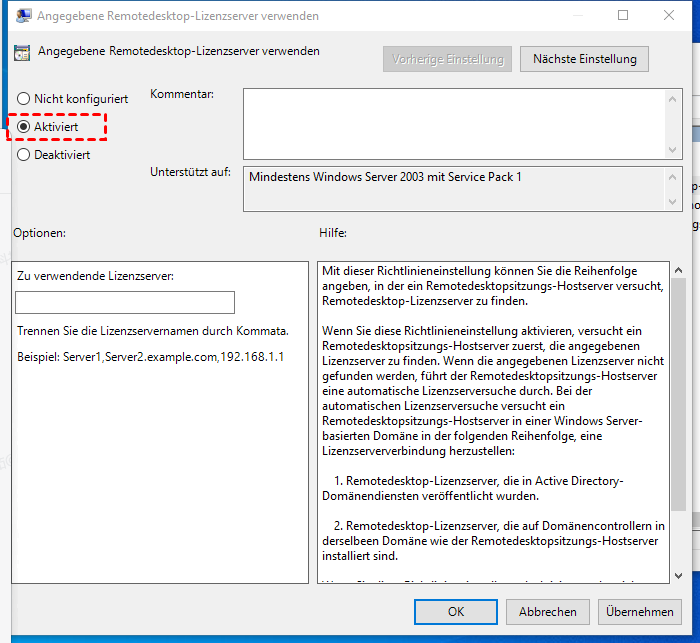Maximize the policy dialog window
This screenshot has height=643, width=700.
point(623,15)
